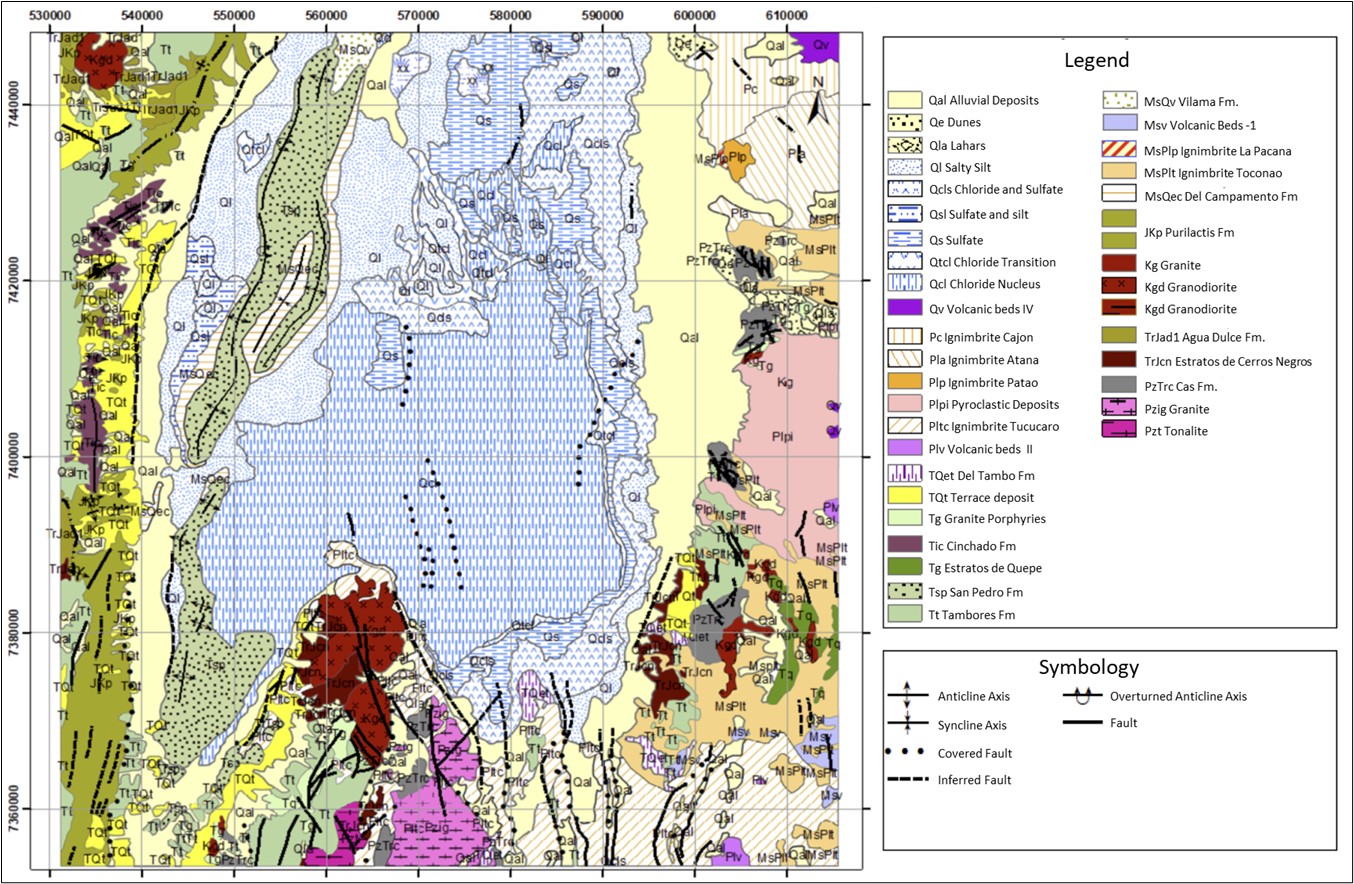Screen dimensions: 1354x884
Task: Select the Qcl Chloride Nucleus swatch
Action: coord(905,284)
